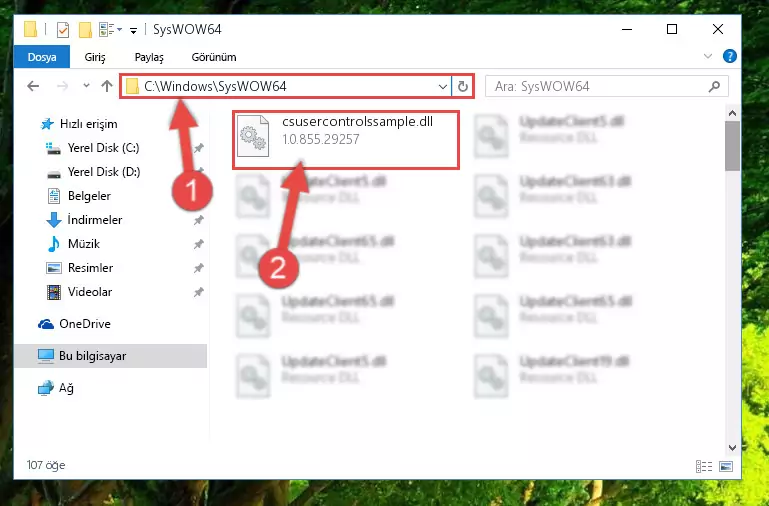Click the vertical scrollbar thumb
Screen dimensions: 769x506
pyautogui.click(x=732, y=146)
